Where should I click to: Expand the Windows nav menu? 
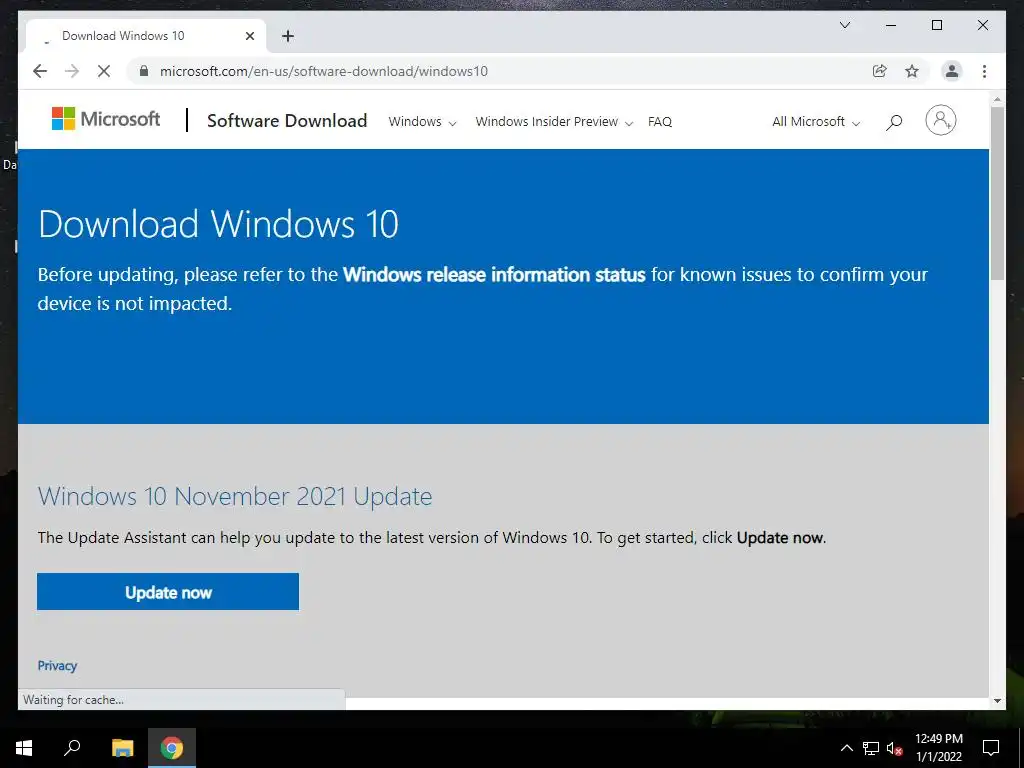point(422,121)
